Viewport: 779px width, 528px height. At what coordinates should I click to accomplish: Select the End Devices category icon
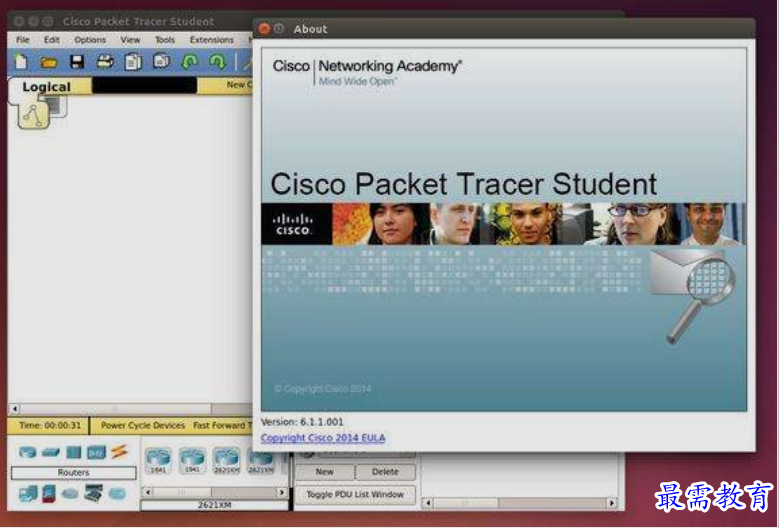(x=28, y=493)
